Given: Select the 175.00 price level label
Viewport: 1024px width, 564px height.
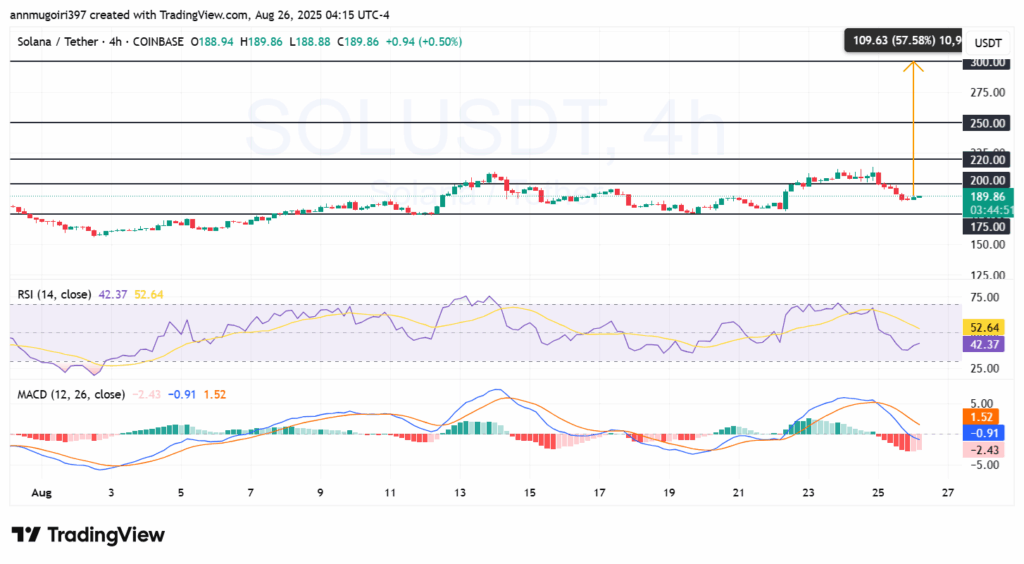Looking at the screenshot, I should click(x=987, y=227).
